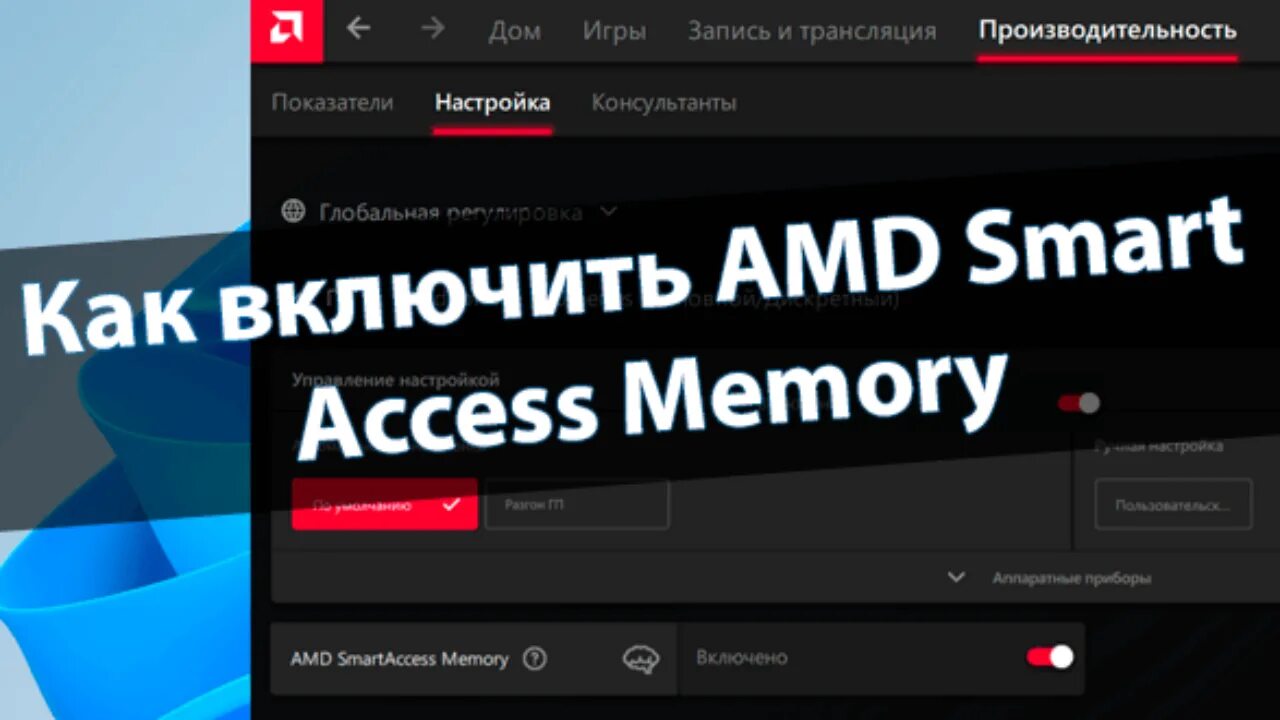The width and height of the screenshot is (1280, 720).
Task: Click the Включено status field
Action: (880, 658)
